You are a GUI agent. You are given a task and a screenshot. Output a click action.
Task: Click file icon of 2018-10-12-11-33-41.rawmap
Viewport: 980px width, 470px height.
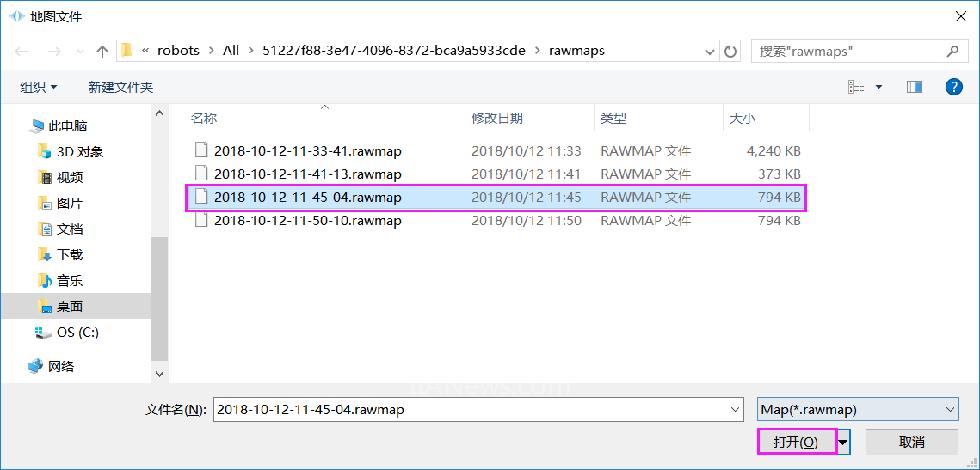pyautogui.click(x=201, y=152)
